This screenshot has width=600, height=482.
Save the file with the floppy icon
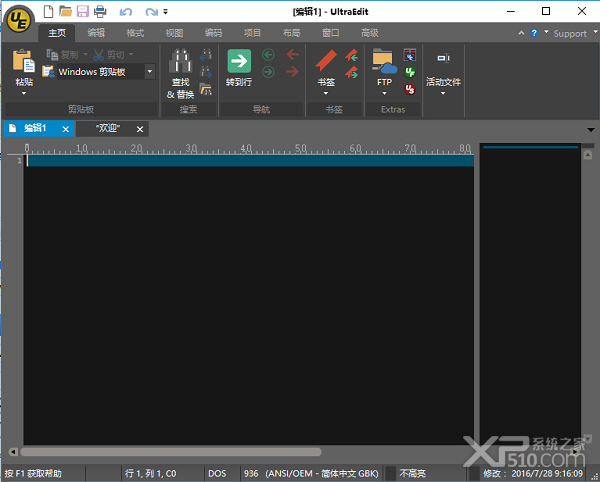83,11
